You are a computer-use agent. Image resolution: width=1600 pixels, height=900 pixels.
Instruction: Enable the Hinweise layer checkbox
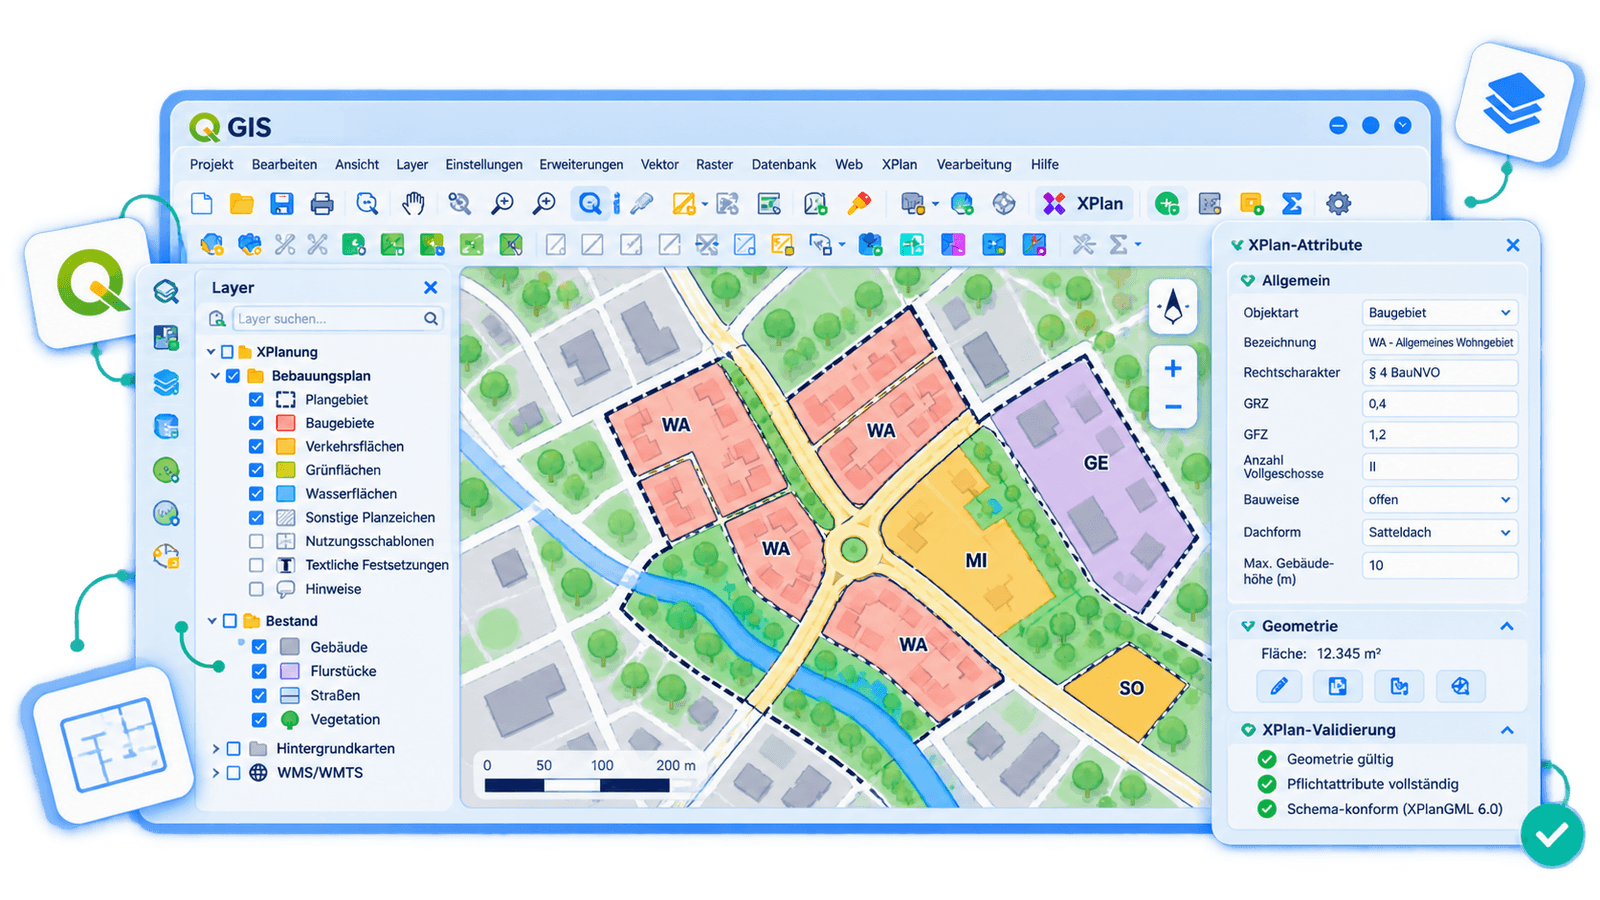(257, 589)
